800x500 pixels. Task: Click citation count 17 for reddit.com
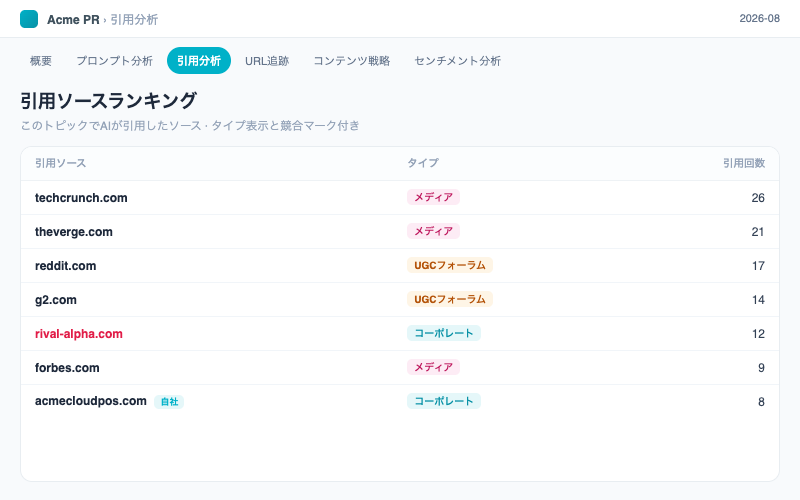tap(758, 266)
